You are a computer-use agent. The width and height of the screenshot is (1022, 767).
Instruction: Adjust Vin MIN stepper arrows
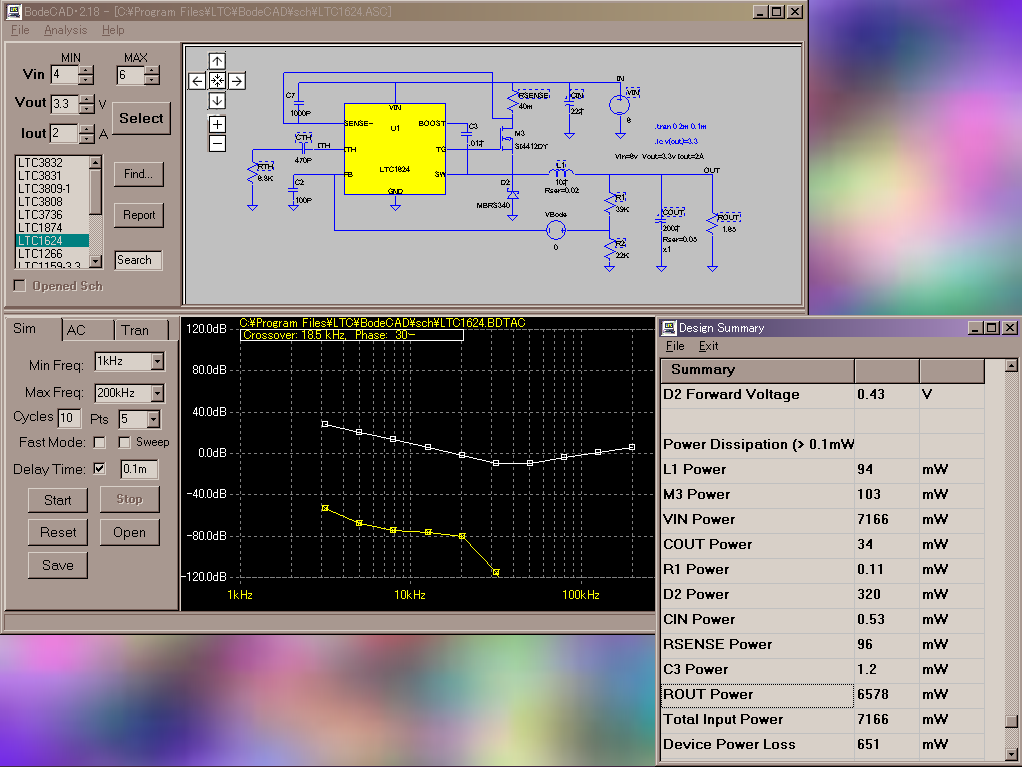(86, 75)
